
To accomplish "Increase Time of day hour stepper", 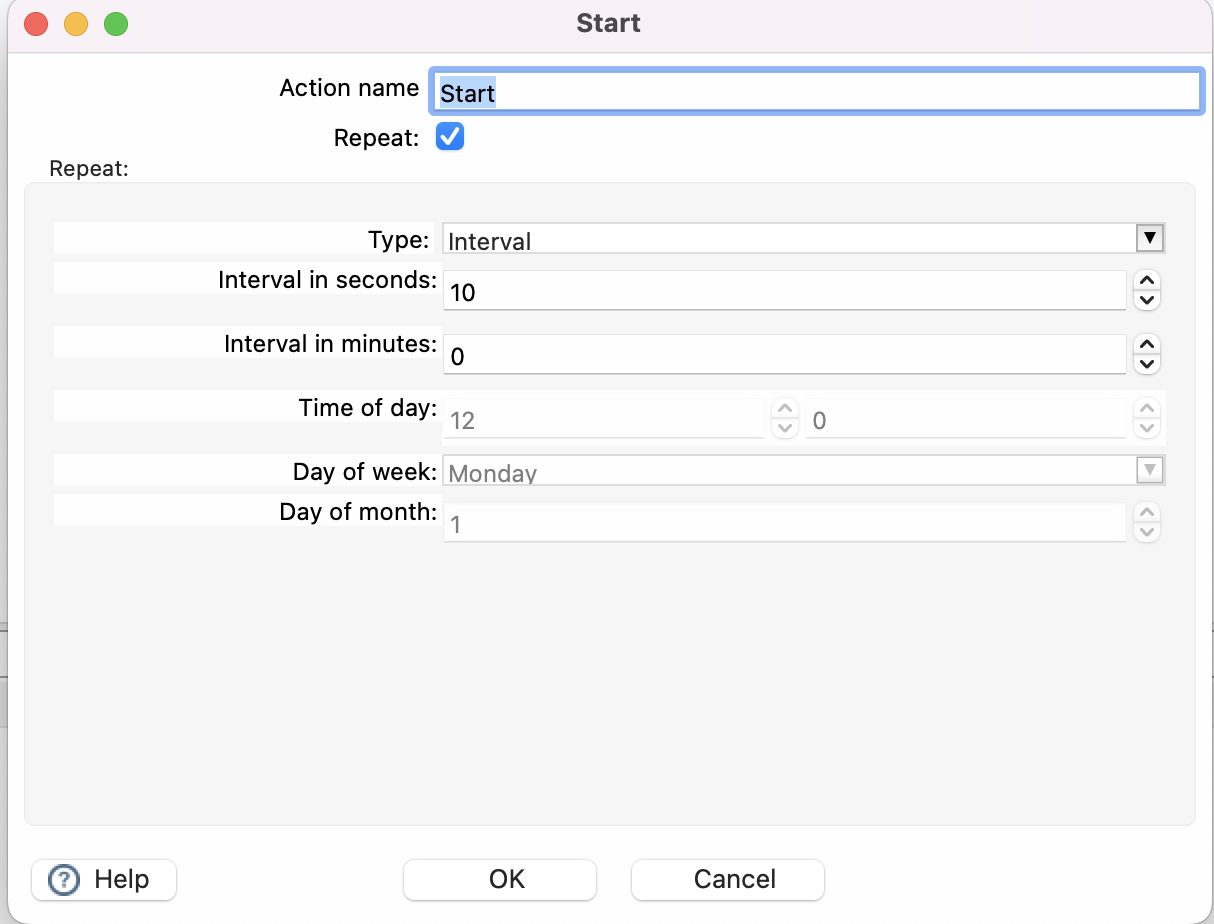I will [785, 409].
